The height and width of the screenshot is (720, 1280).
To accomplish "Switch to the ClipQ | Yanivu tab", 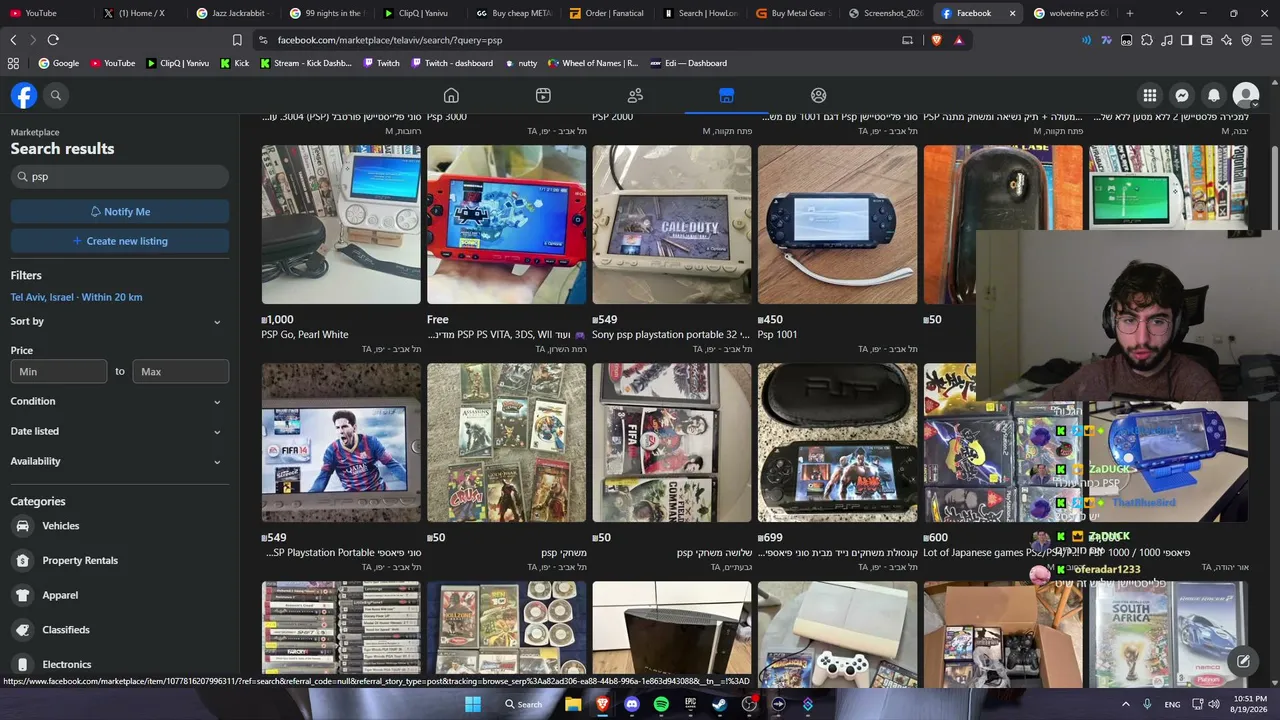I will point(423,13).
